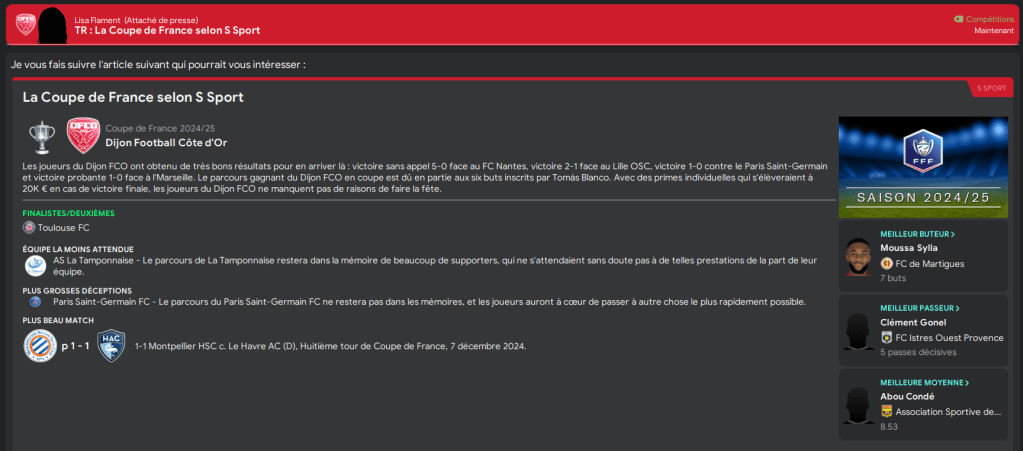Expand the Meilleur Buteur section
The width and height of the screenshot is (1023, 451).
[x=917, y=234]
